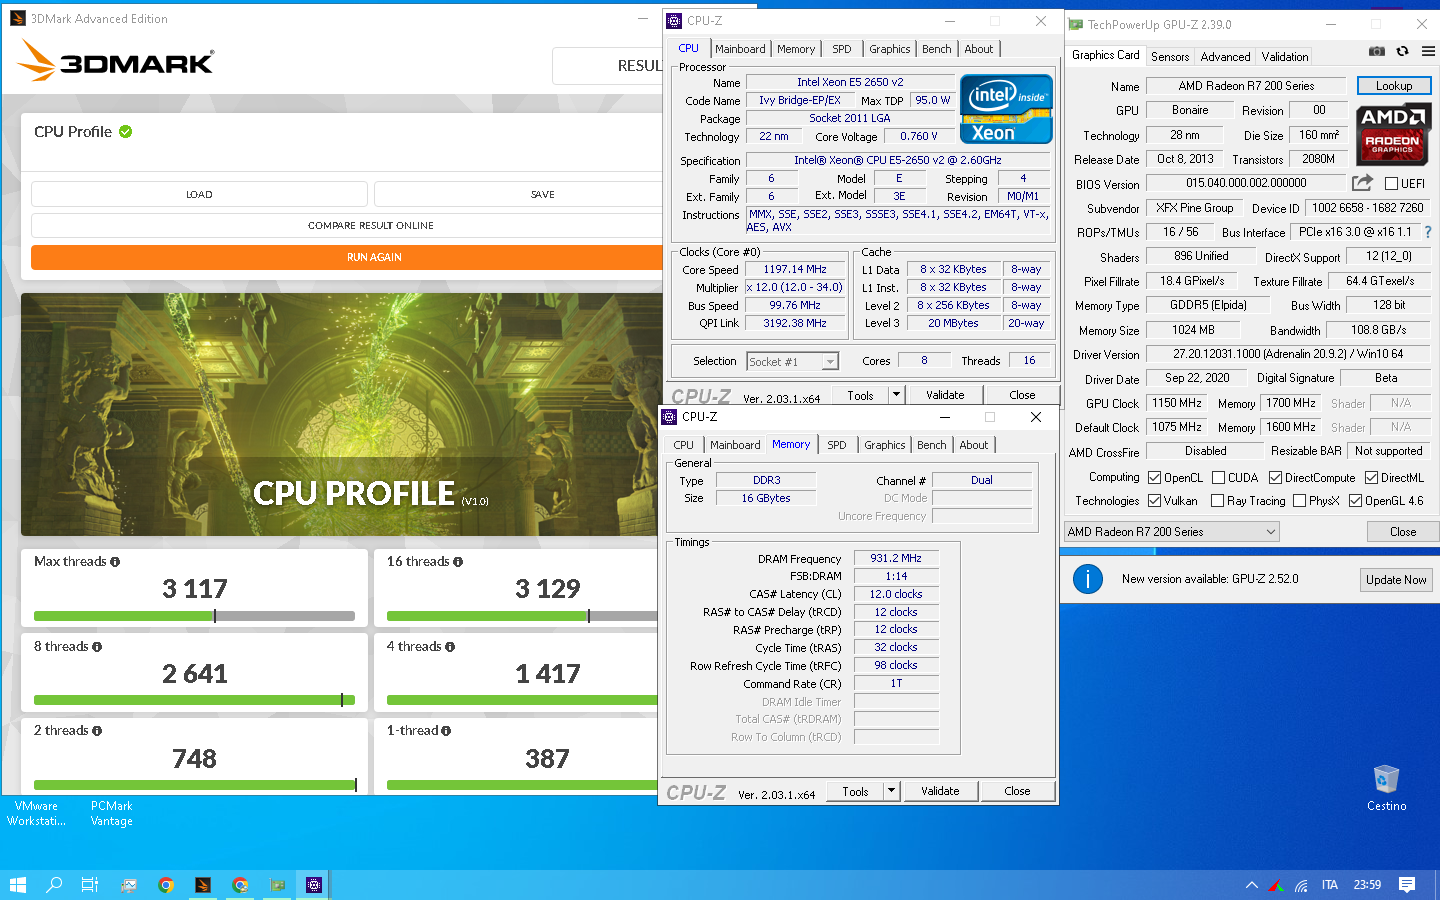1440x900 pixels.
Task: Click the info icon next to 16 threads
Action: 458,562
